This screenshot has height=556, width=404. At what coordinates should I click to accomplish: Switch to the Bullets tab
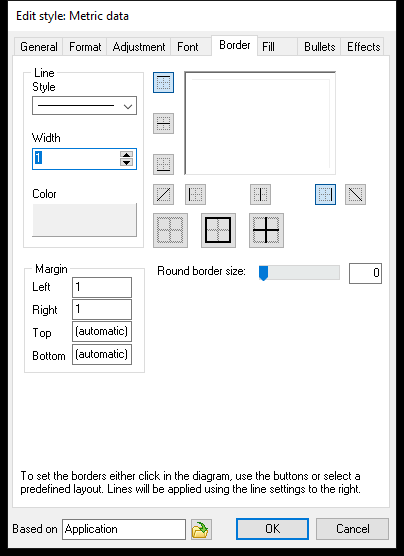coord(319,47)
